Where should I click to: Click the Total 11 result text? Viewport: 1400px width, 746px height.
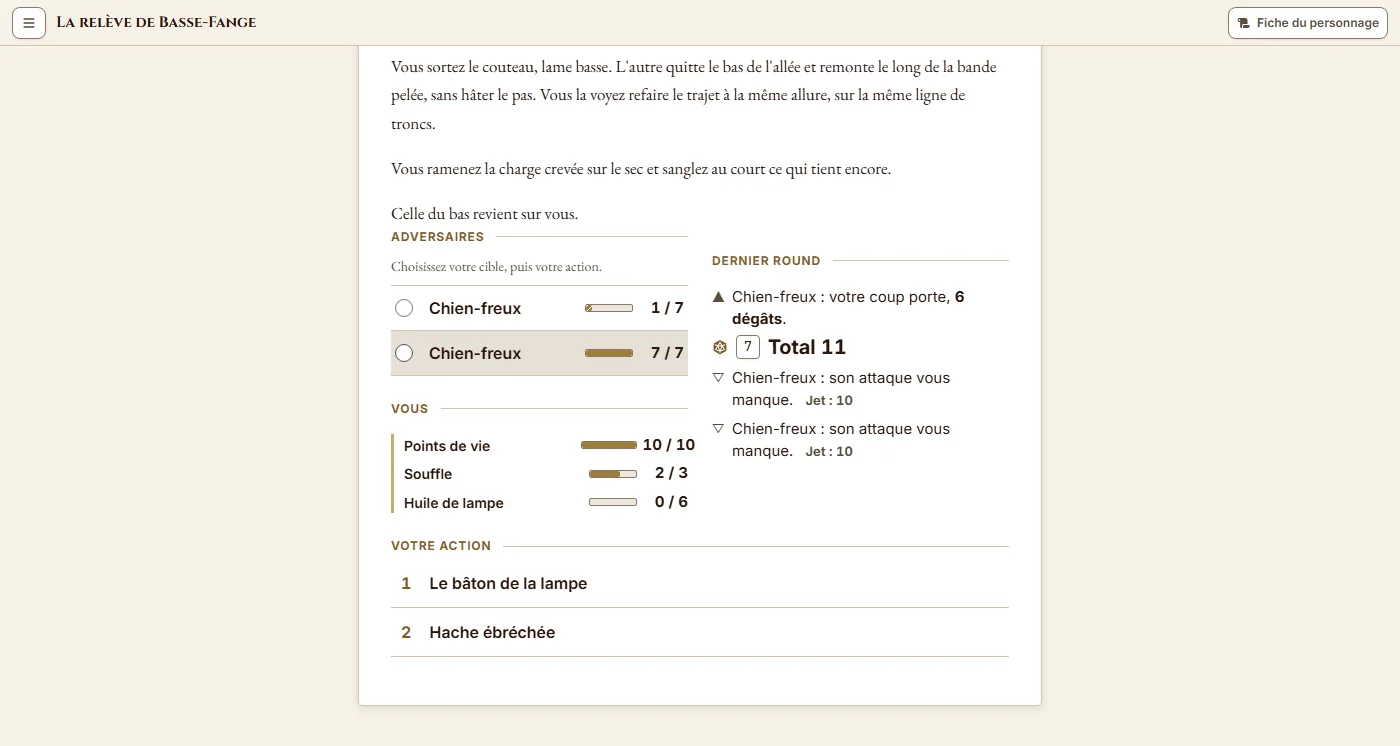[x=807, y=347]
